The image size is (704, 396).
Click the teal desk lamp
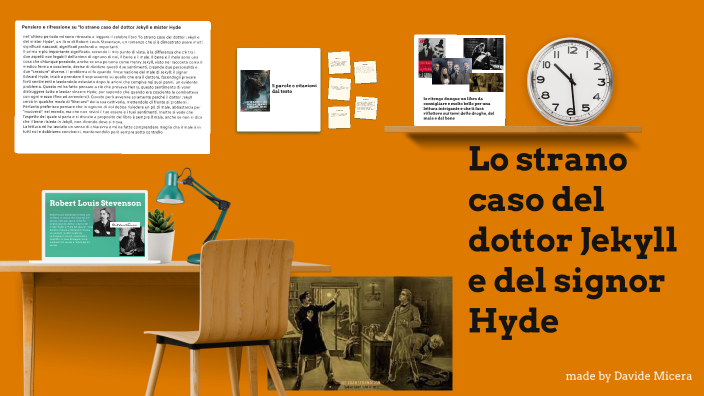(193, 215)
